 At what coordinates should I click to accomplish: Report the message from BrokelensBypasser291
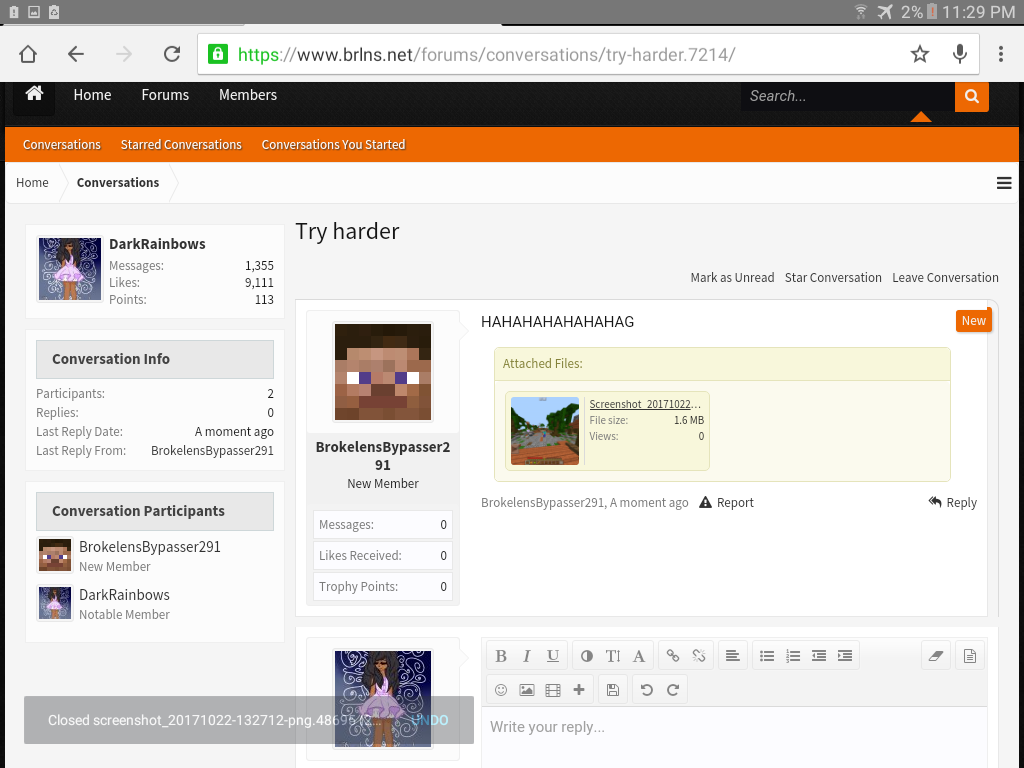point(726,502)
